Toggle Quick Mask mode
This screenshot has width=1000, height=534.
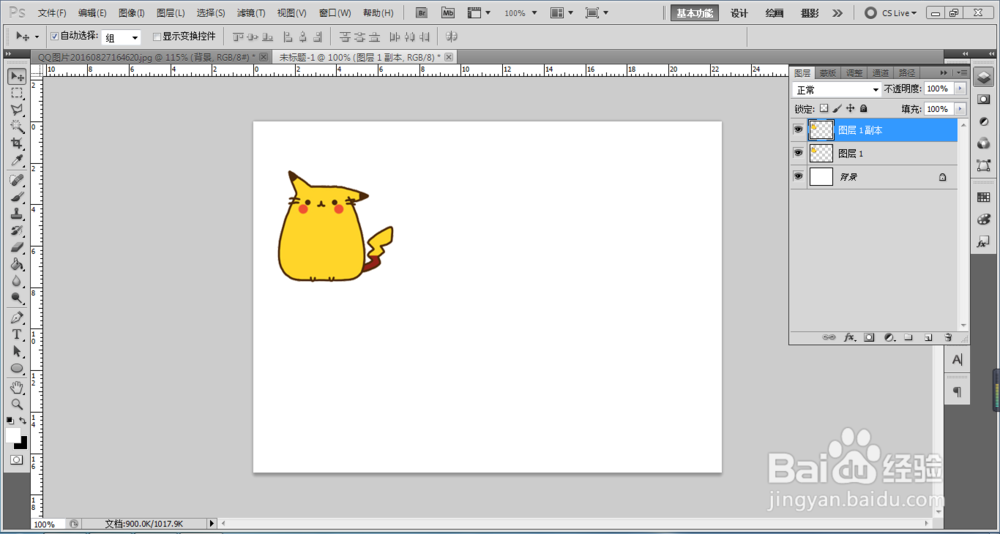click(x=17, y=459)
